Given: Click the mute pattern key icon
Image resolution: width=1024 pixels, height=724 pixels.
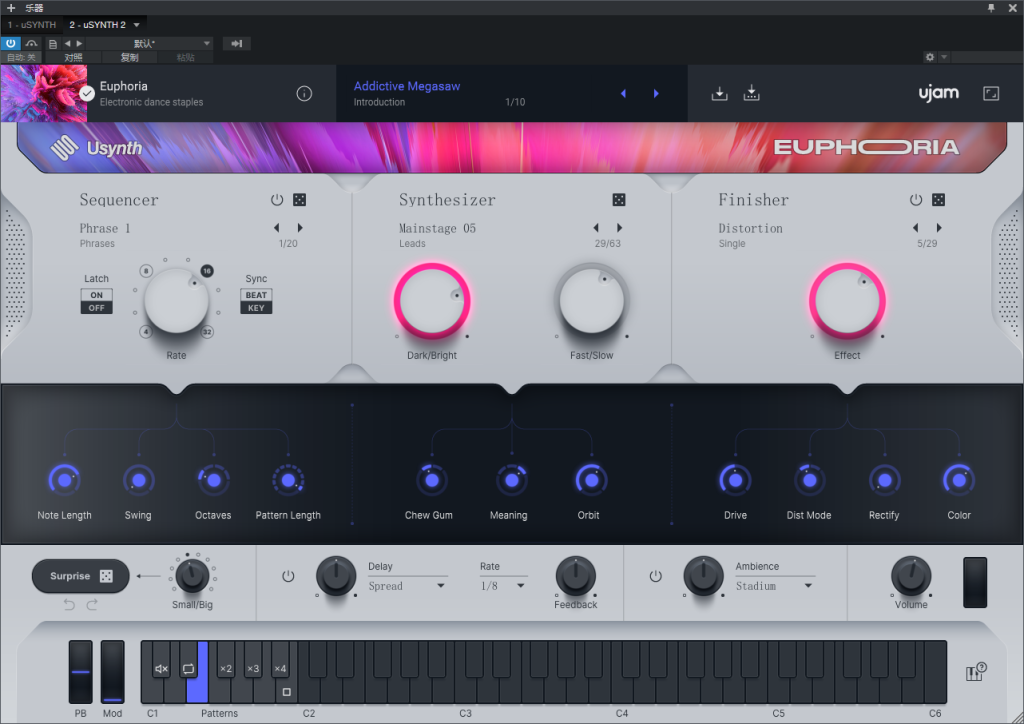Looking at the screenshot, I should [x=161, y=669].
